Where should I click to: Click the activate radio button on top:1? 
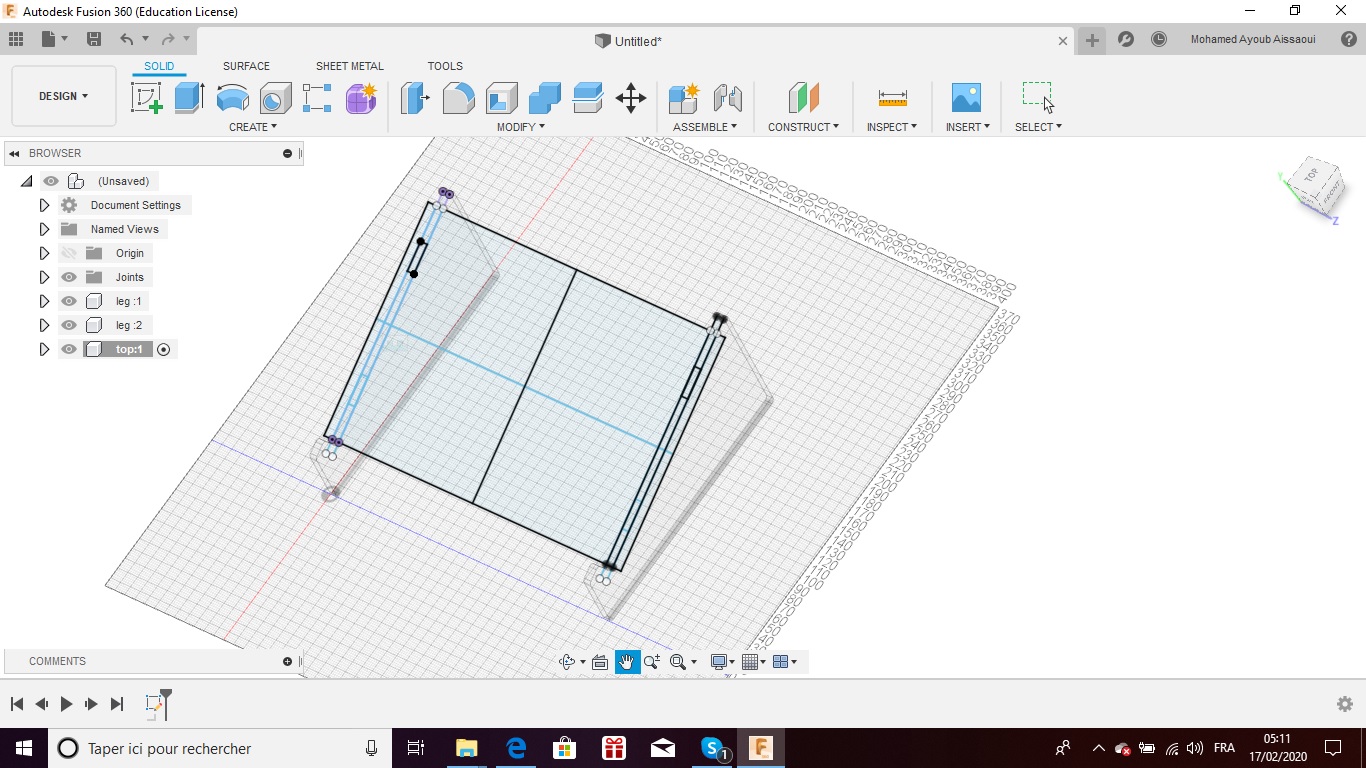[x=164, y=349]
